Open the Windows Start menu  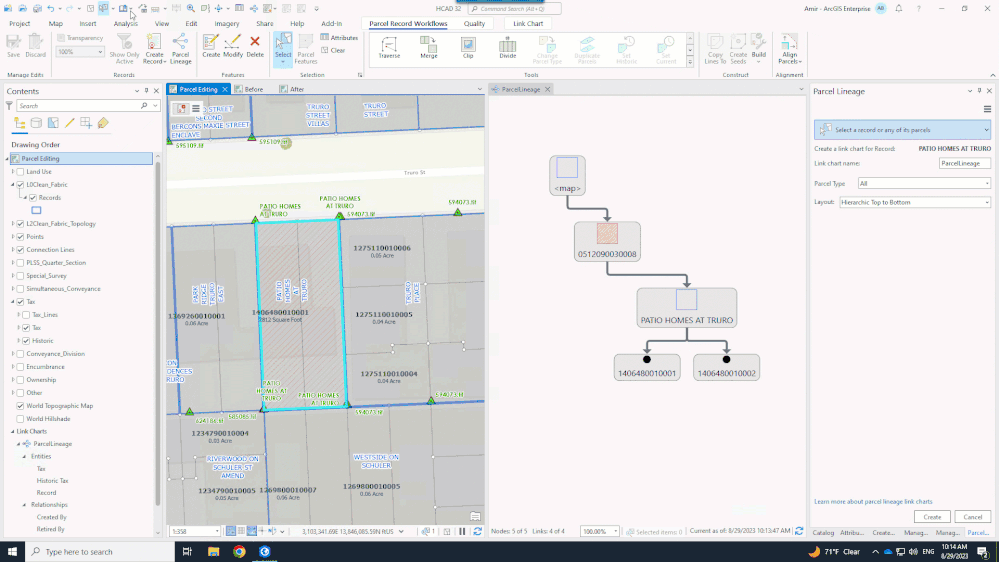12,552
